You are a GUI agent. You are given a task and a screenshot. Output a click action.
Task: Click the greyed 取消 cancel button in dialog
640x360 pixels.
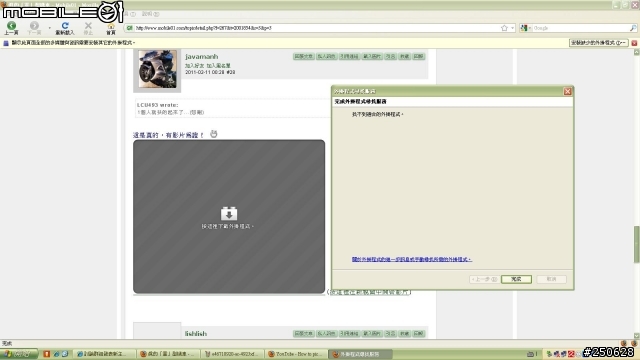pos(551,279)
